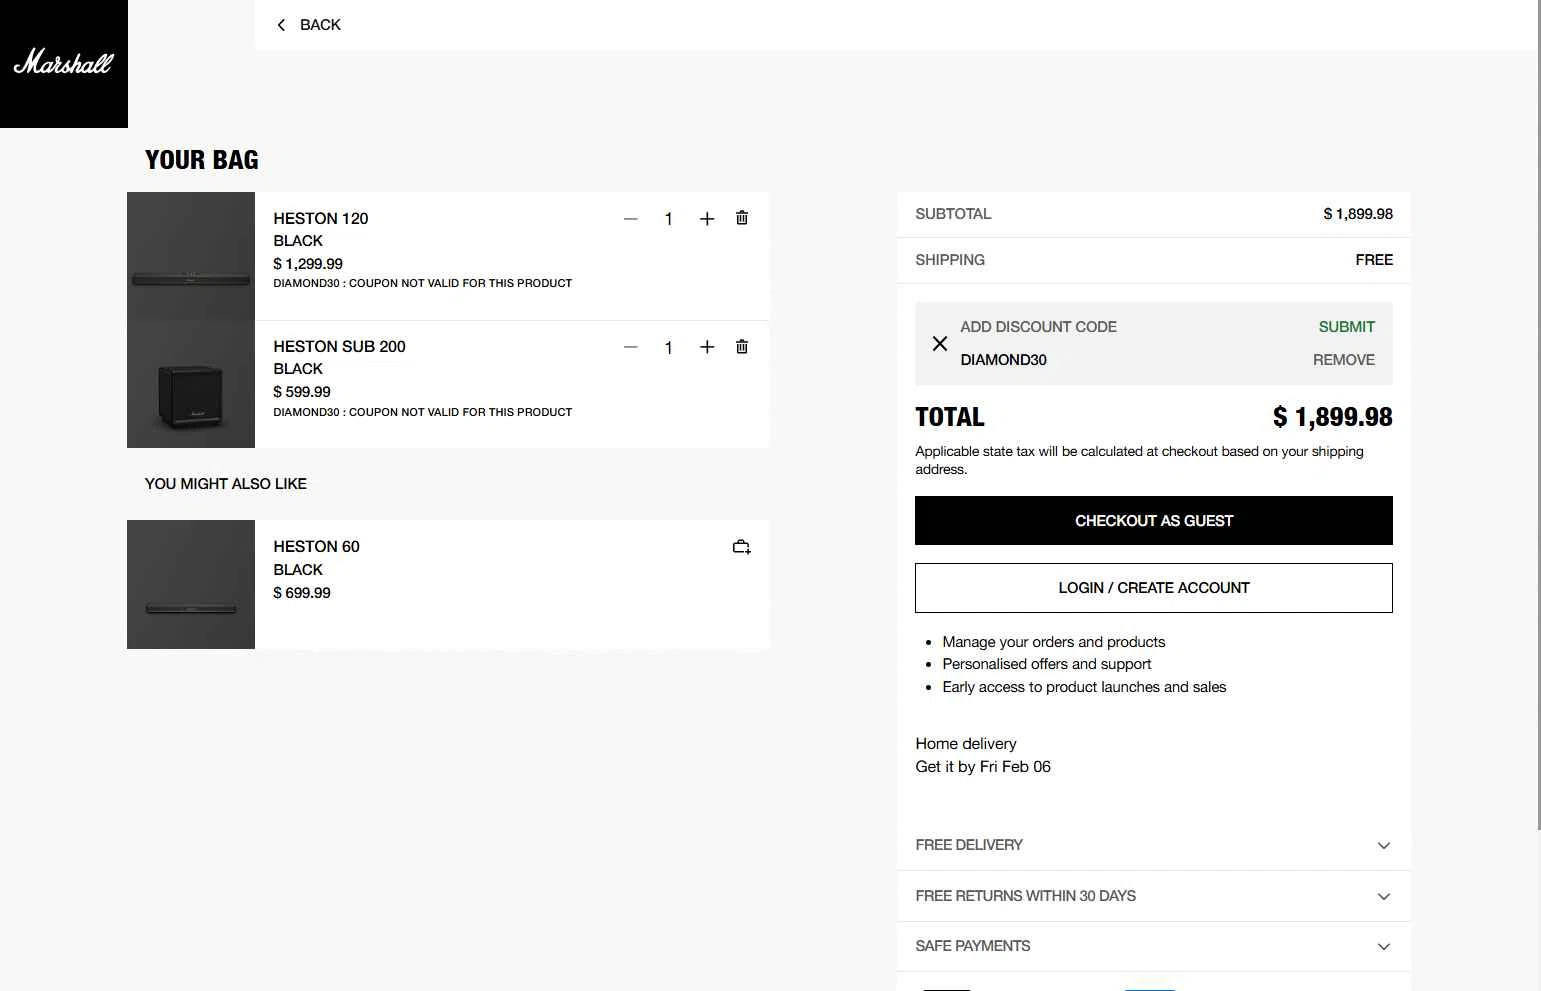Open the Heston 120 product thumbnail

coord(191,256)
